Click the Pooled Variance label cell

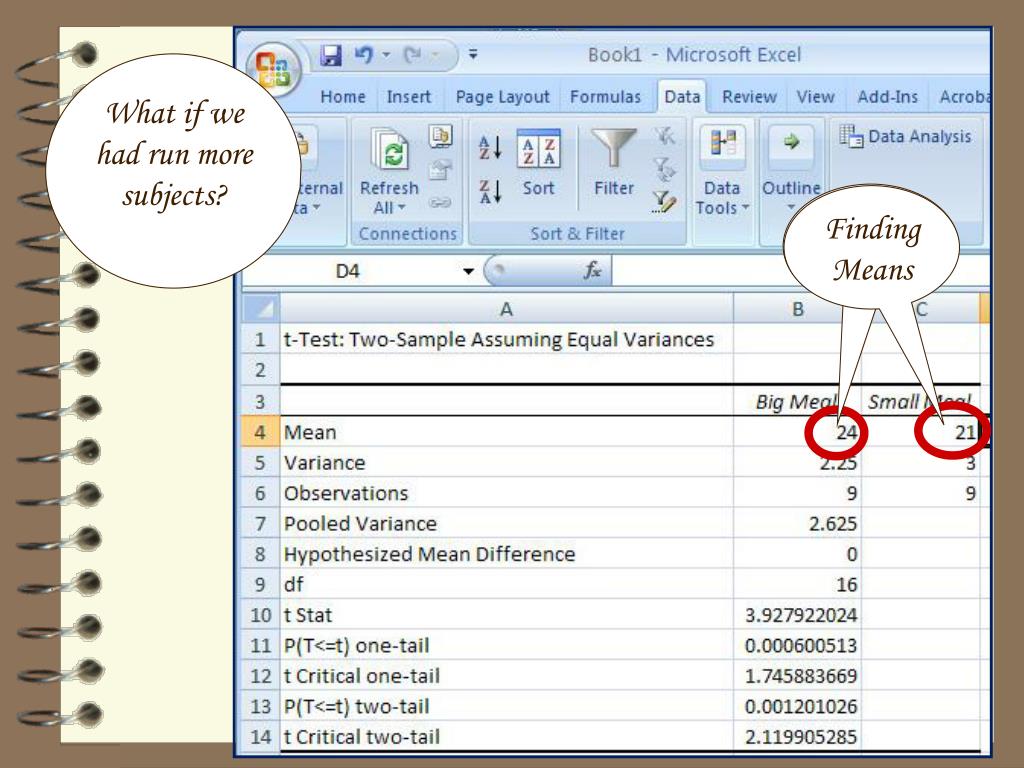(506, 523)
